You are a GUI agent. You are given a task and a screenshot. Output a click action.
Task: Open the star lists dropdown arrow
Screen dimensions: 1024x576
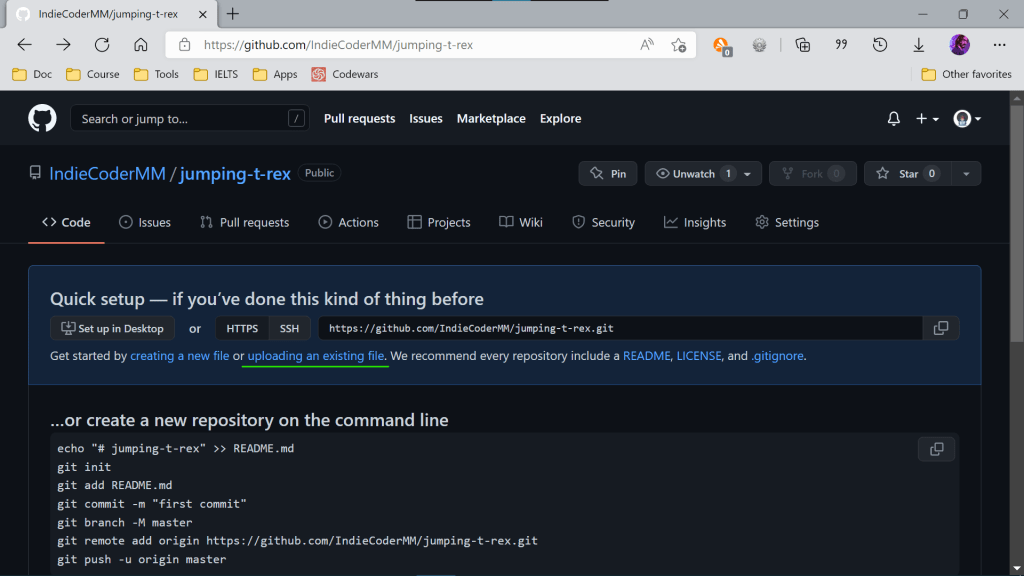[966, 173]
